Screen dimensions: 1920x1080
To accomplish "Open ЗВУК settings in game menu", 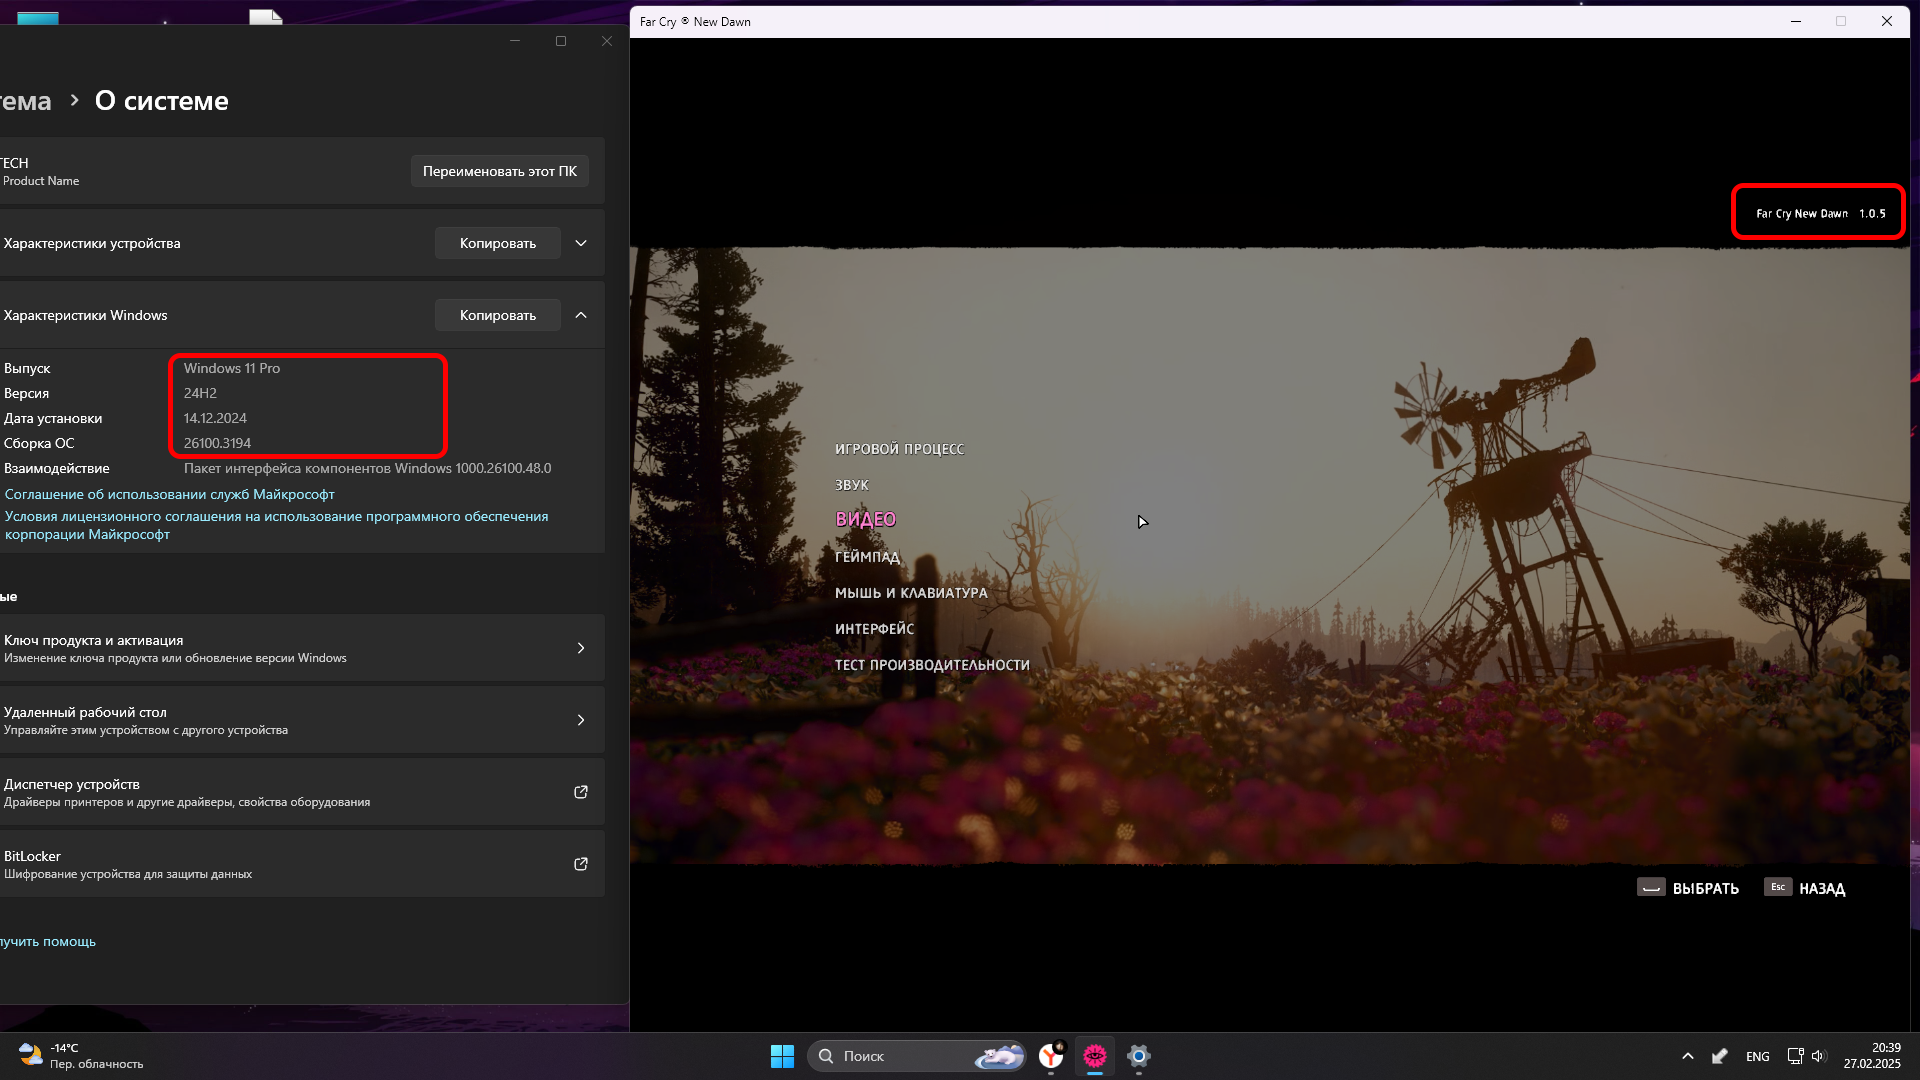I will click(852, 485).
